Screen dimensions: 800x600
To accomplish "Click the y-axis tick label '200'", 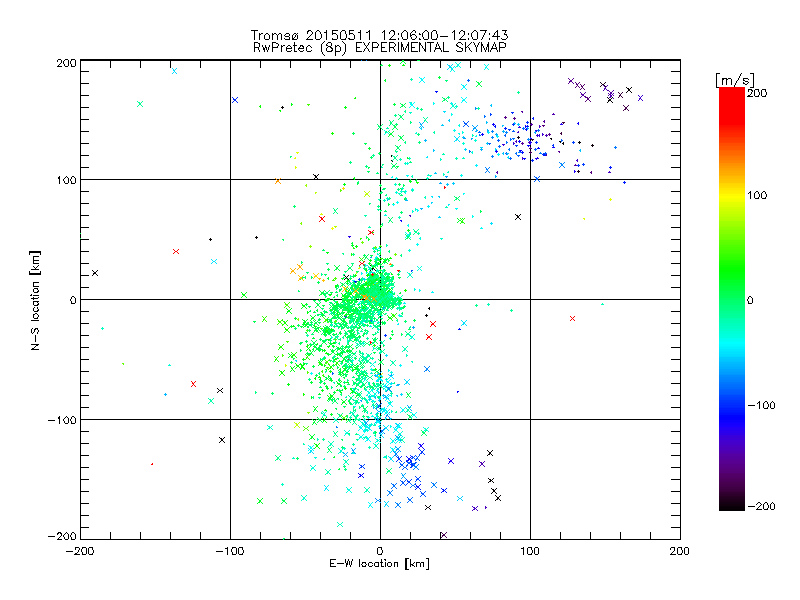I will click(x=66, y=63).
